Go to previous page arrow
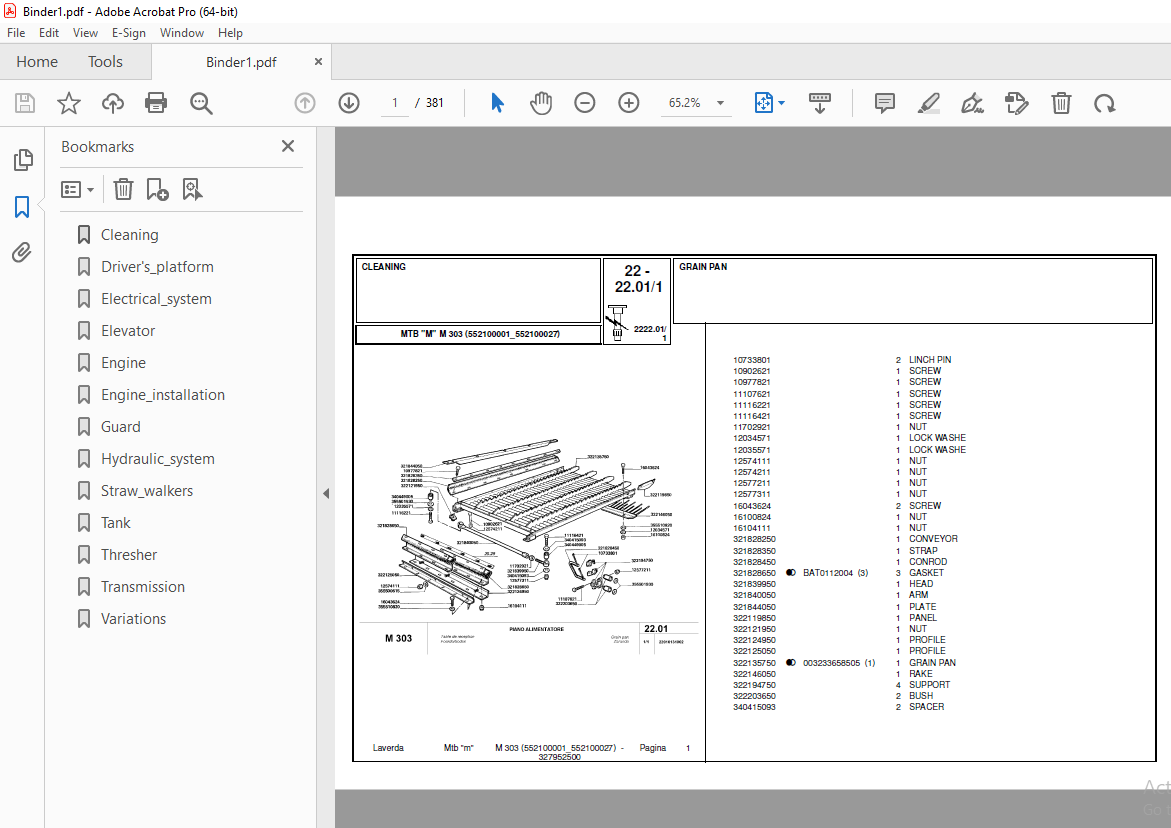 (x=305, y=103)
